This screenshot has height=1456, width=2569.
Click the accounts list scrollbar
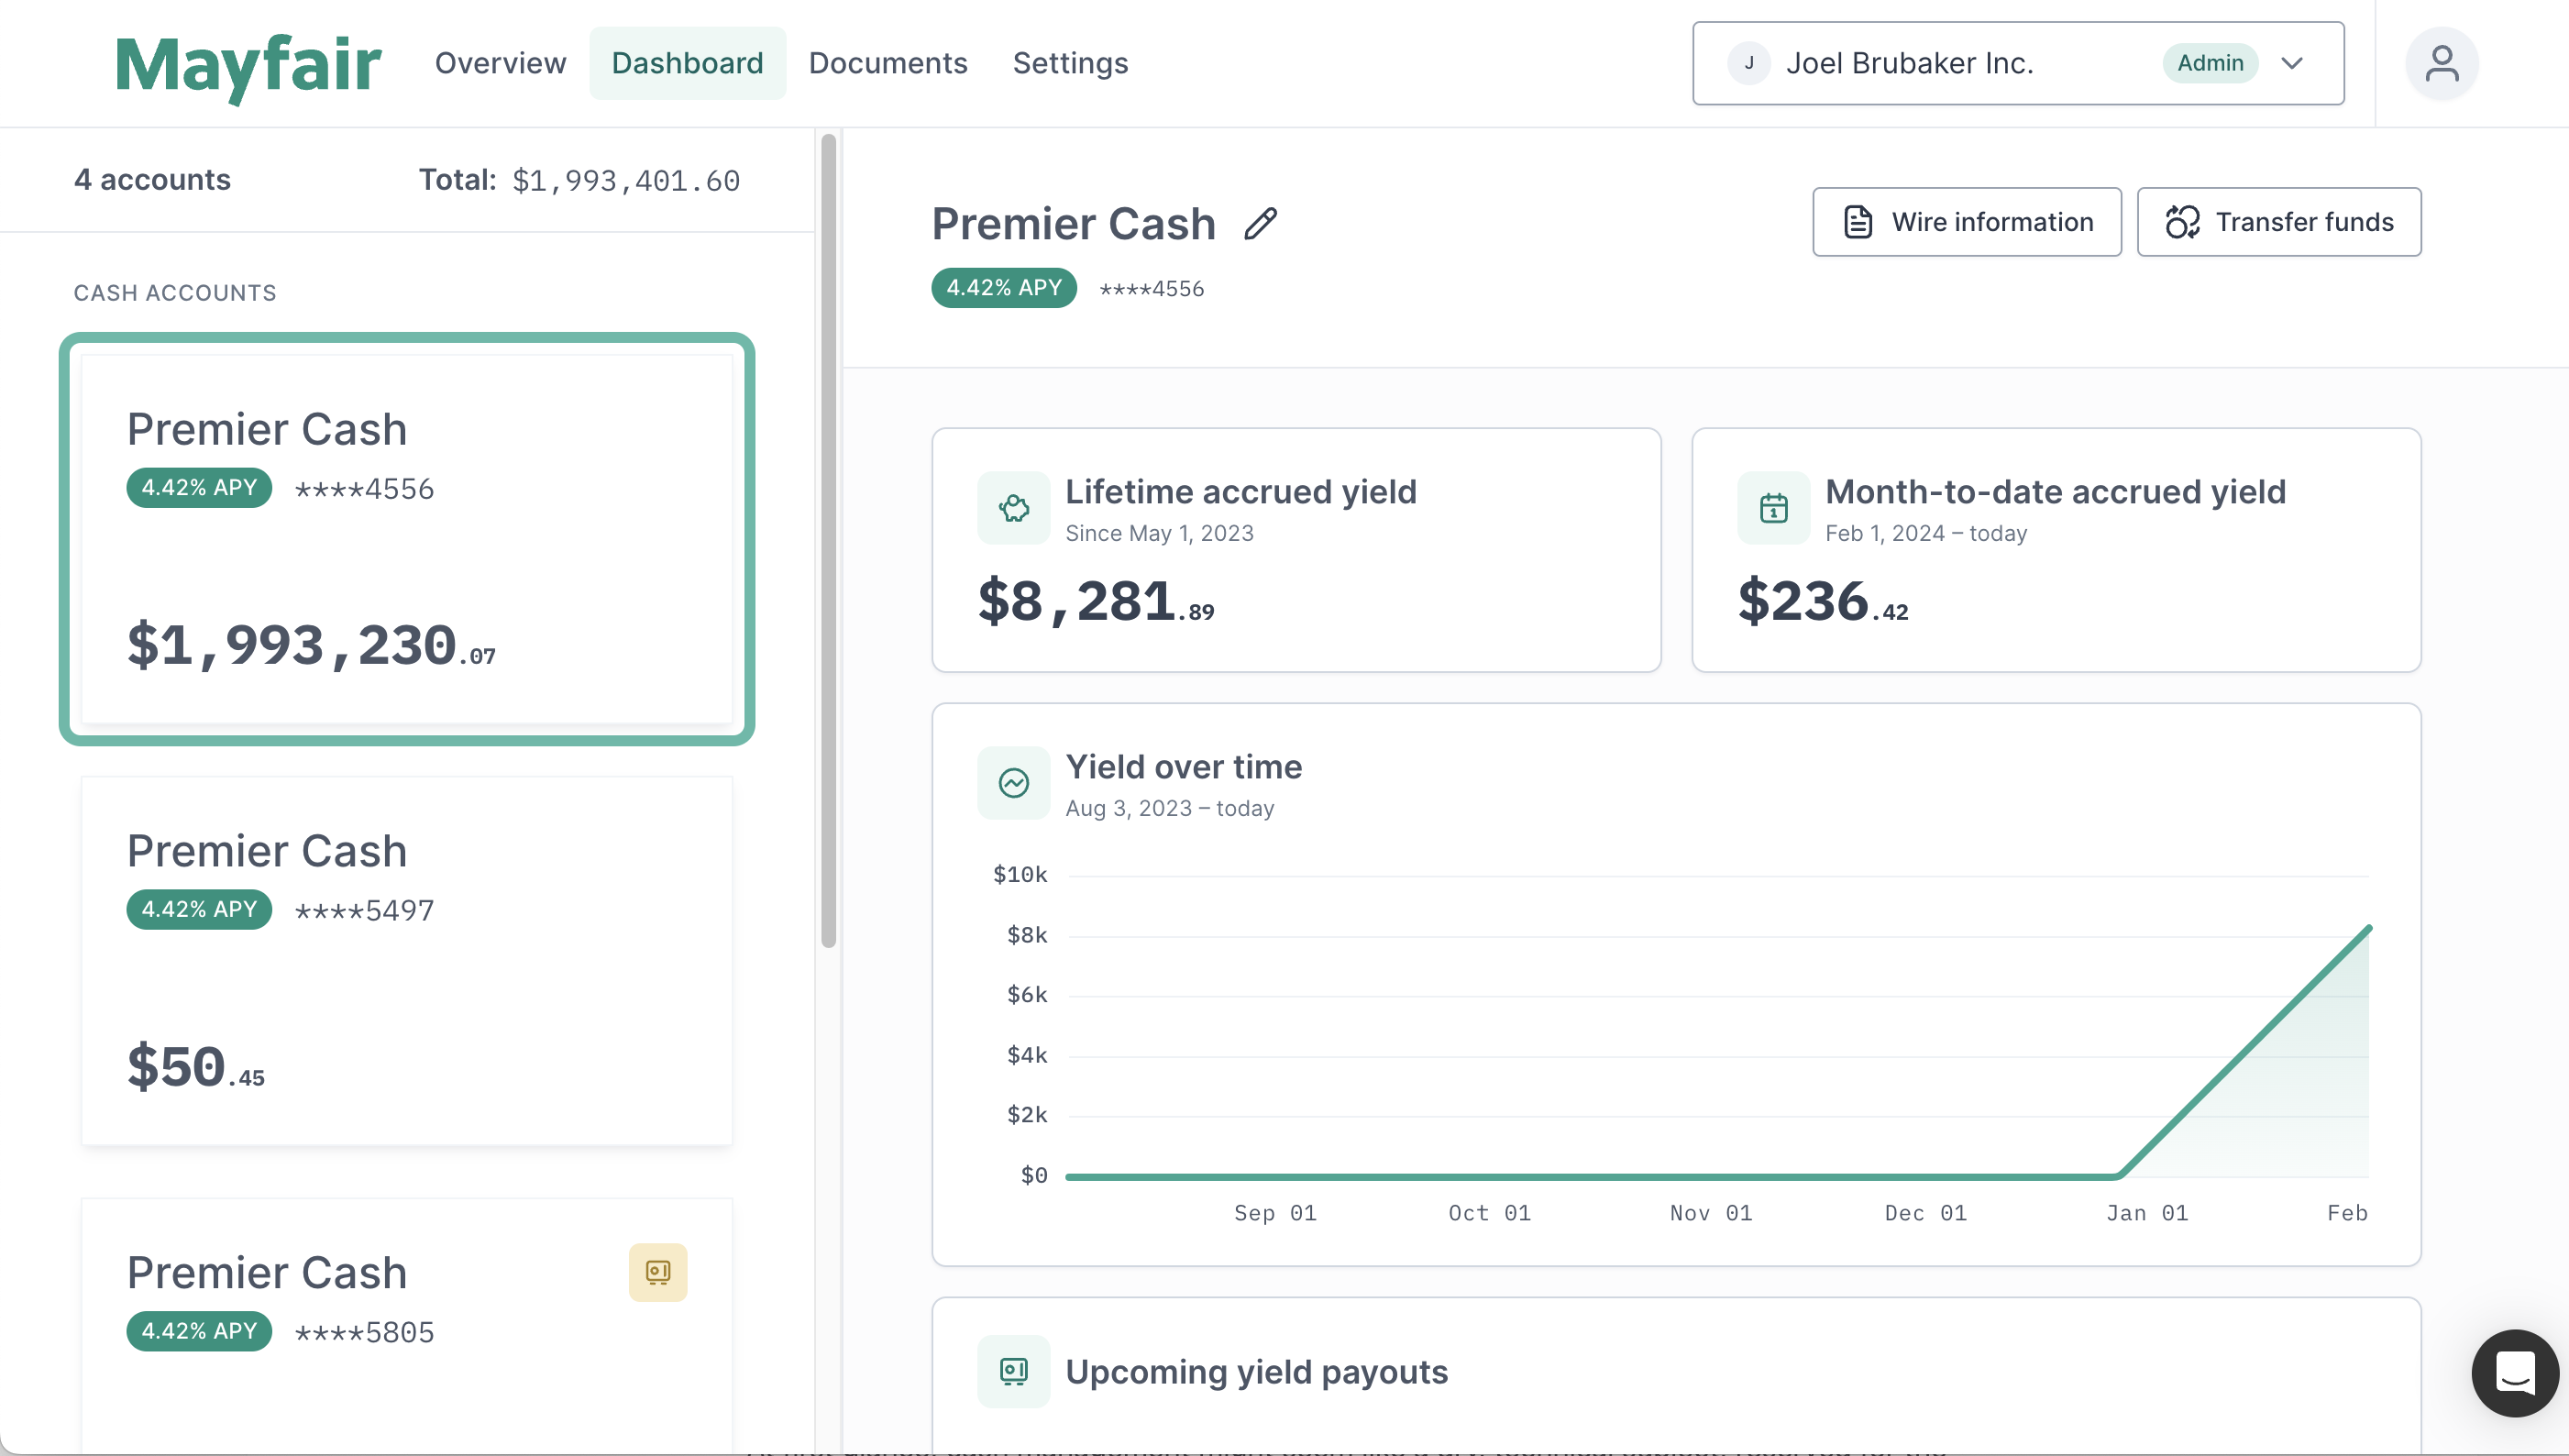coord(828,540)
